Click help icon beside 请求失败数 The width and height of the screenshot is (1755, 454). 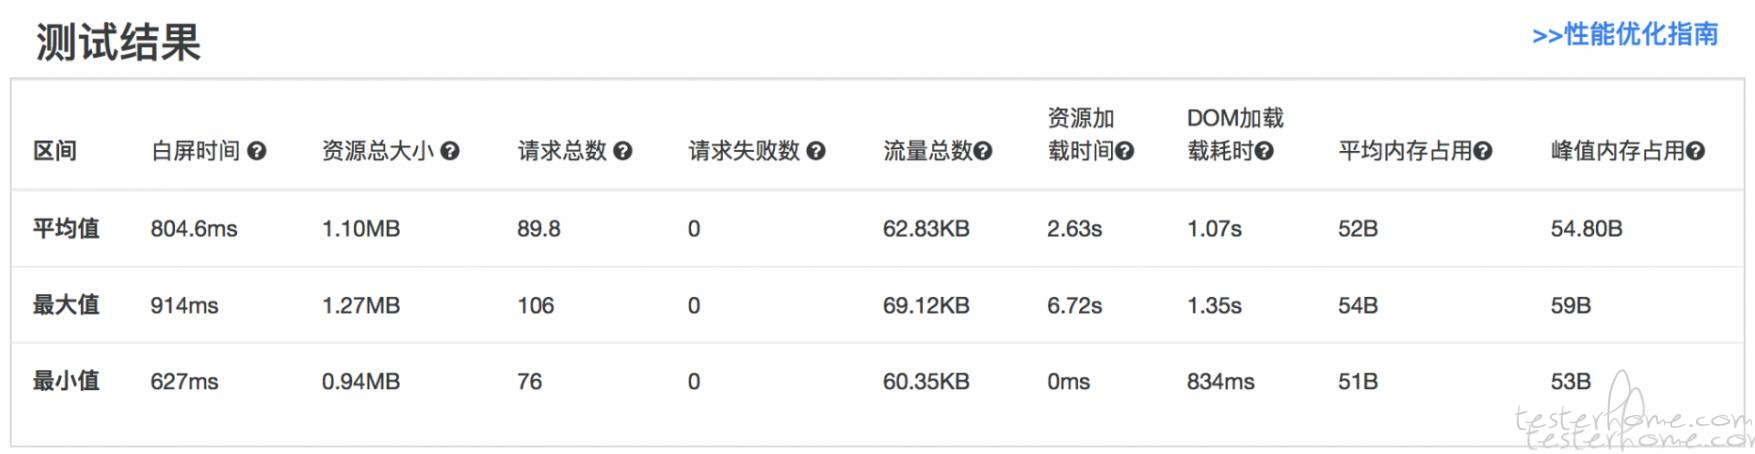tap(816, 151)
